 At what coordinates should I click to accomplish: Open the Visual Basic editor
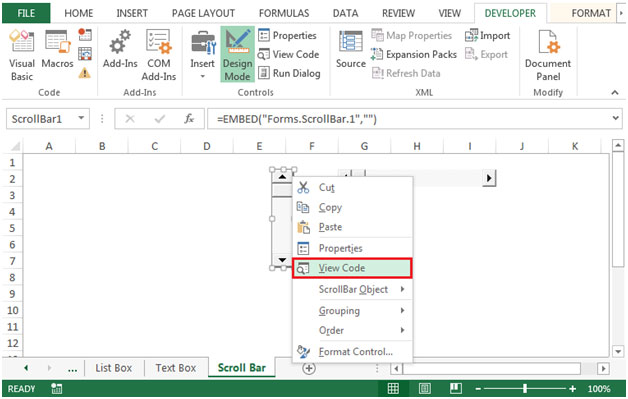[x=22, y=55]
